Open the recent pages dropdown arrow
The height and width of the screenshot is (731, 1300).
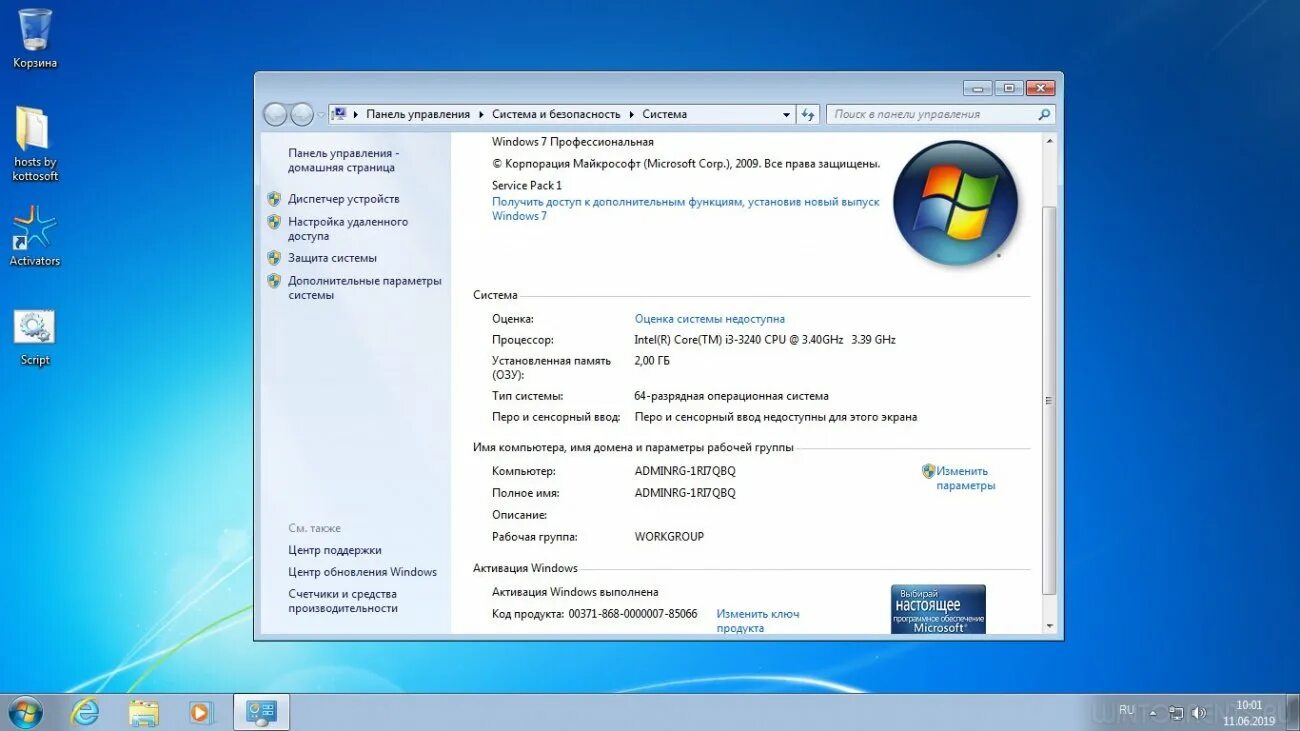click(321, 114)
